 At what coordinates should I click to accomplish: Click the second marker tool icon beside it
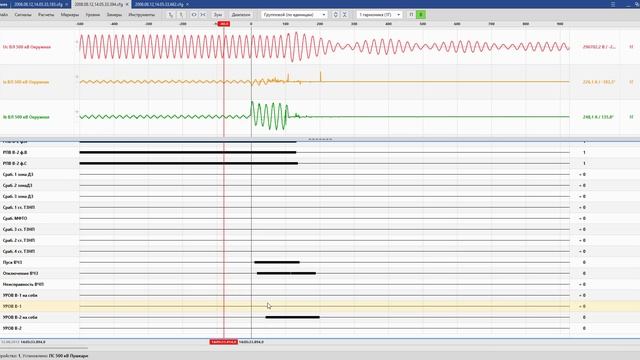click(x=181, y=15)
